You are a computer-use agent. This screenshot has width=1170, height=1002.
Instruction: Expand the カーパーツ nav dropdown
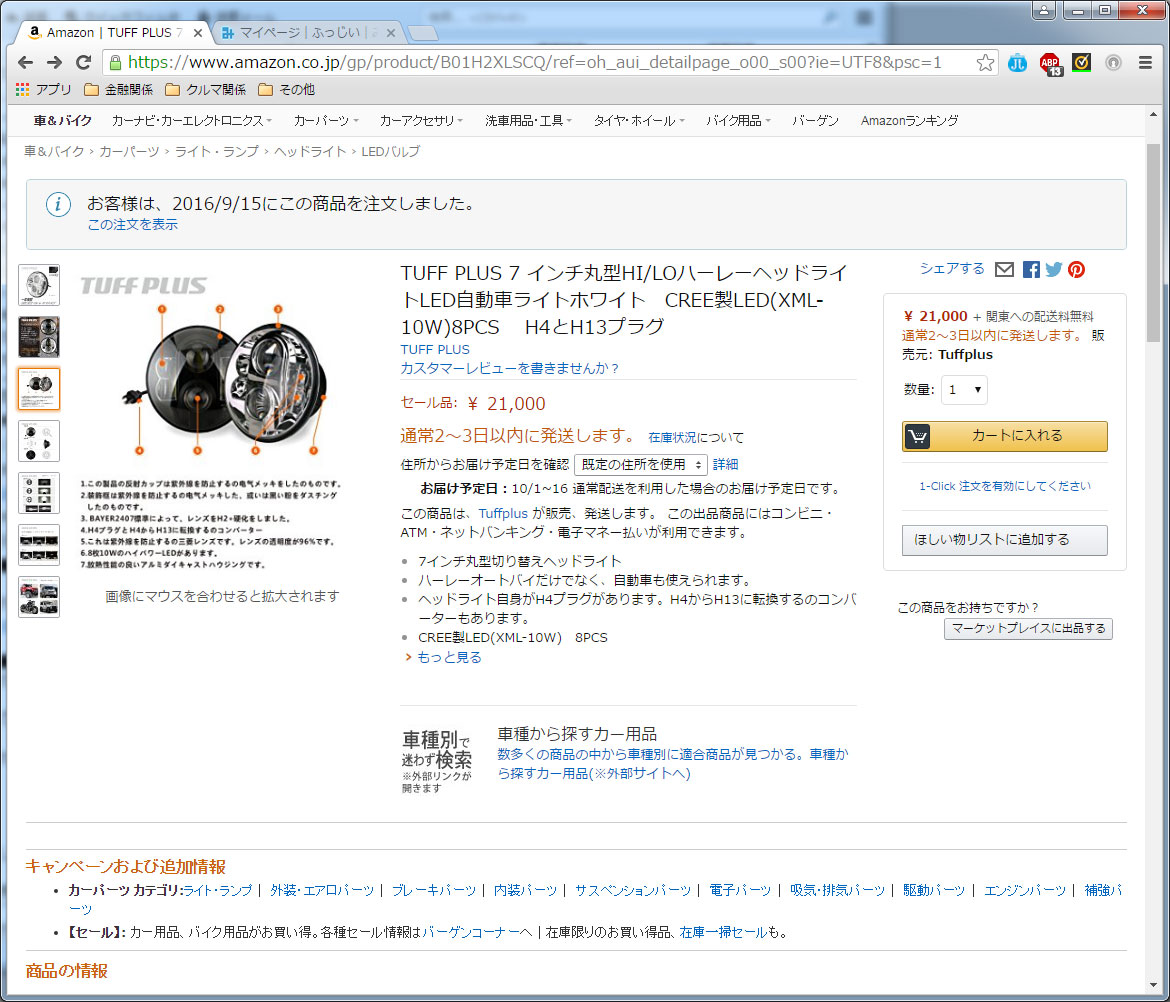(326, 121)
